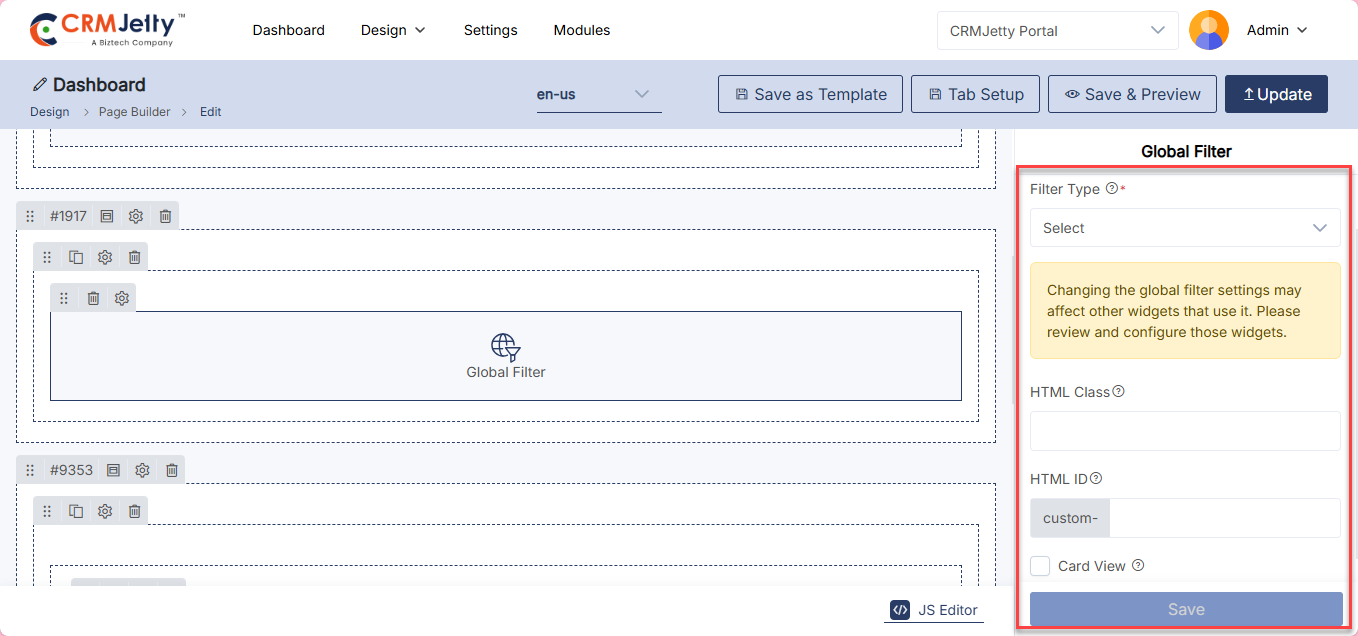Click the help icon beside HTML Class
The height and width of the screenshot is (636, 1358).
[x=1118, y=392]
